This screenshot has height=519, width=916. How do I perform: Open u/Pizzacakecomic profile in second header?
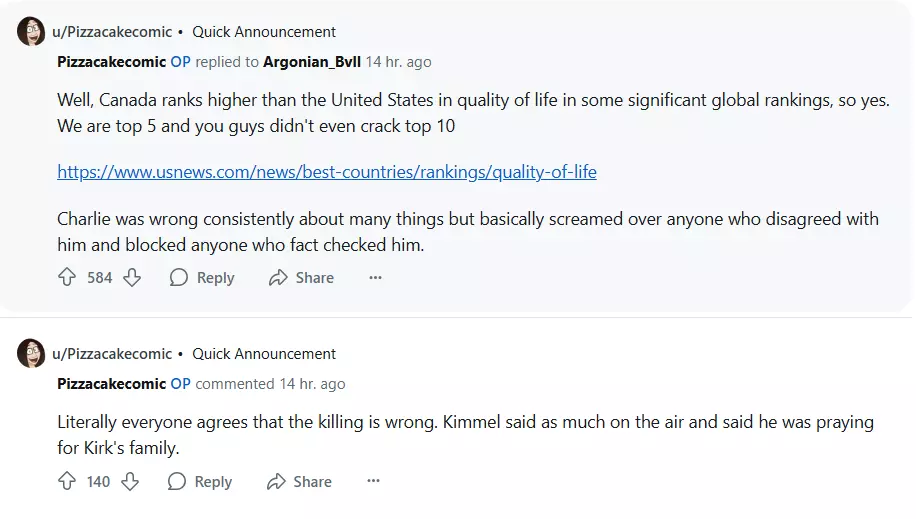tap(112, 354)
